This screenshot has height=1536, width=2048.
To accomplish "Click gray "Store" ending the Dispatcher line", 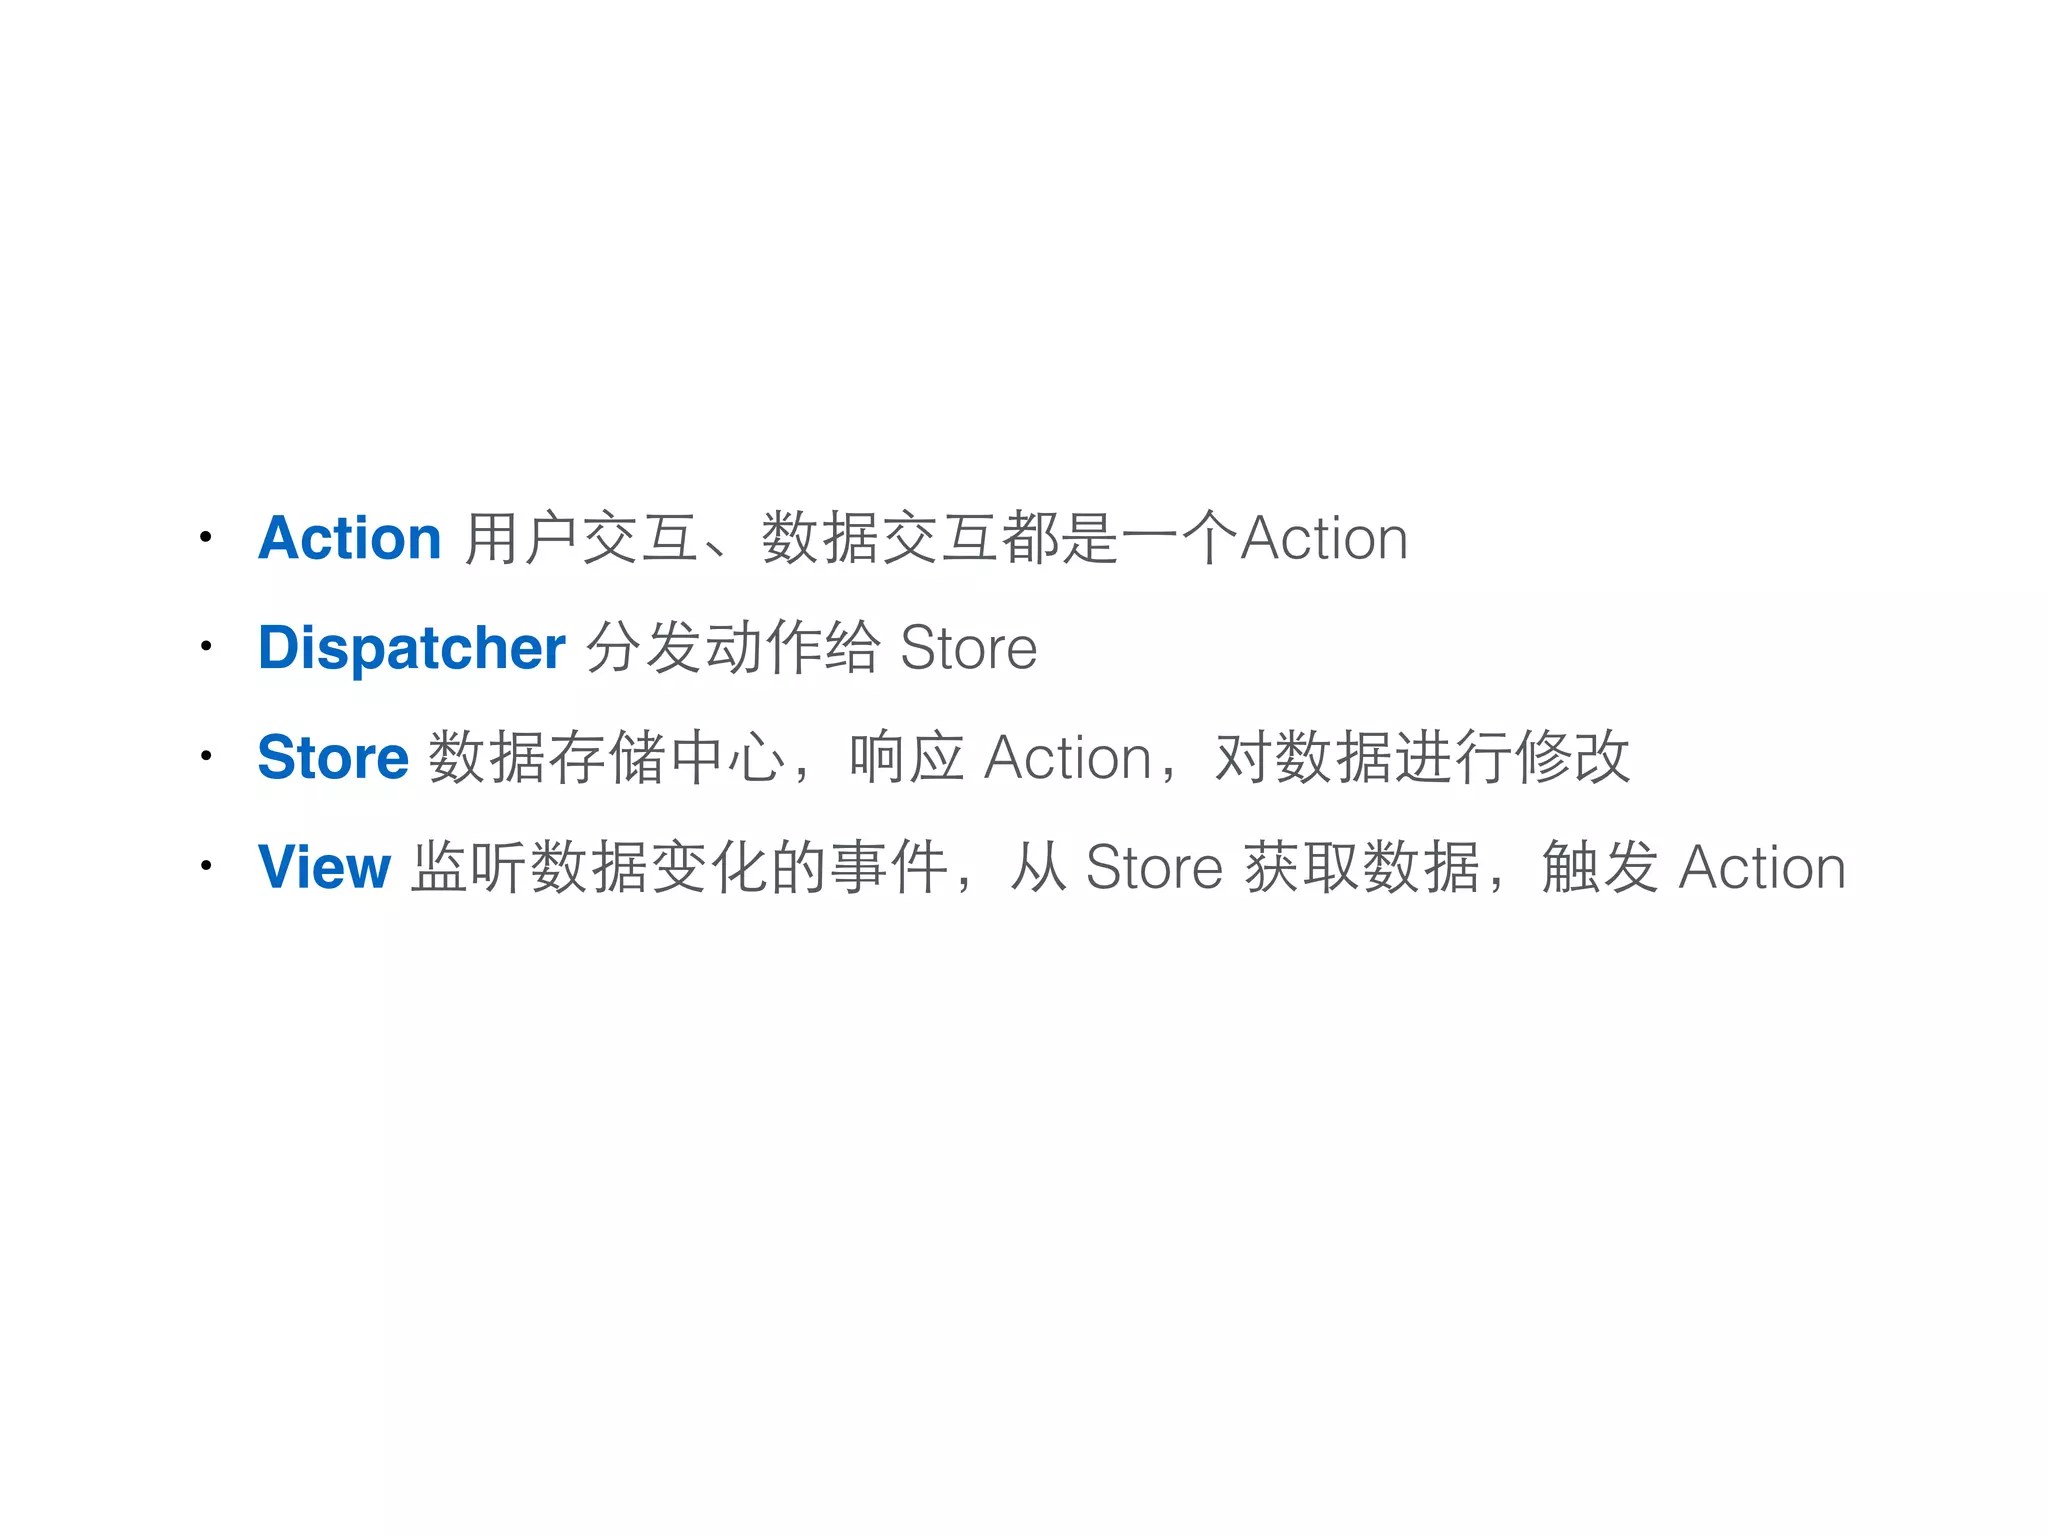I will [968, 648].
